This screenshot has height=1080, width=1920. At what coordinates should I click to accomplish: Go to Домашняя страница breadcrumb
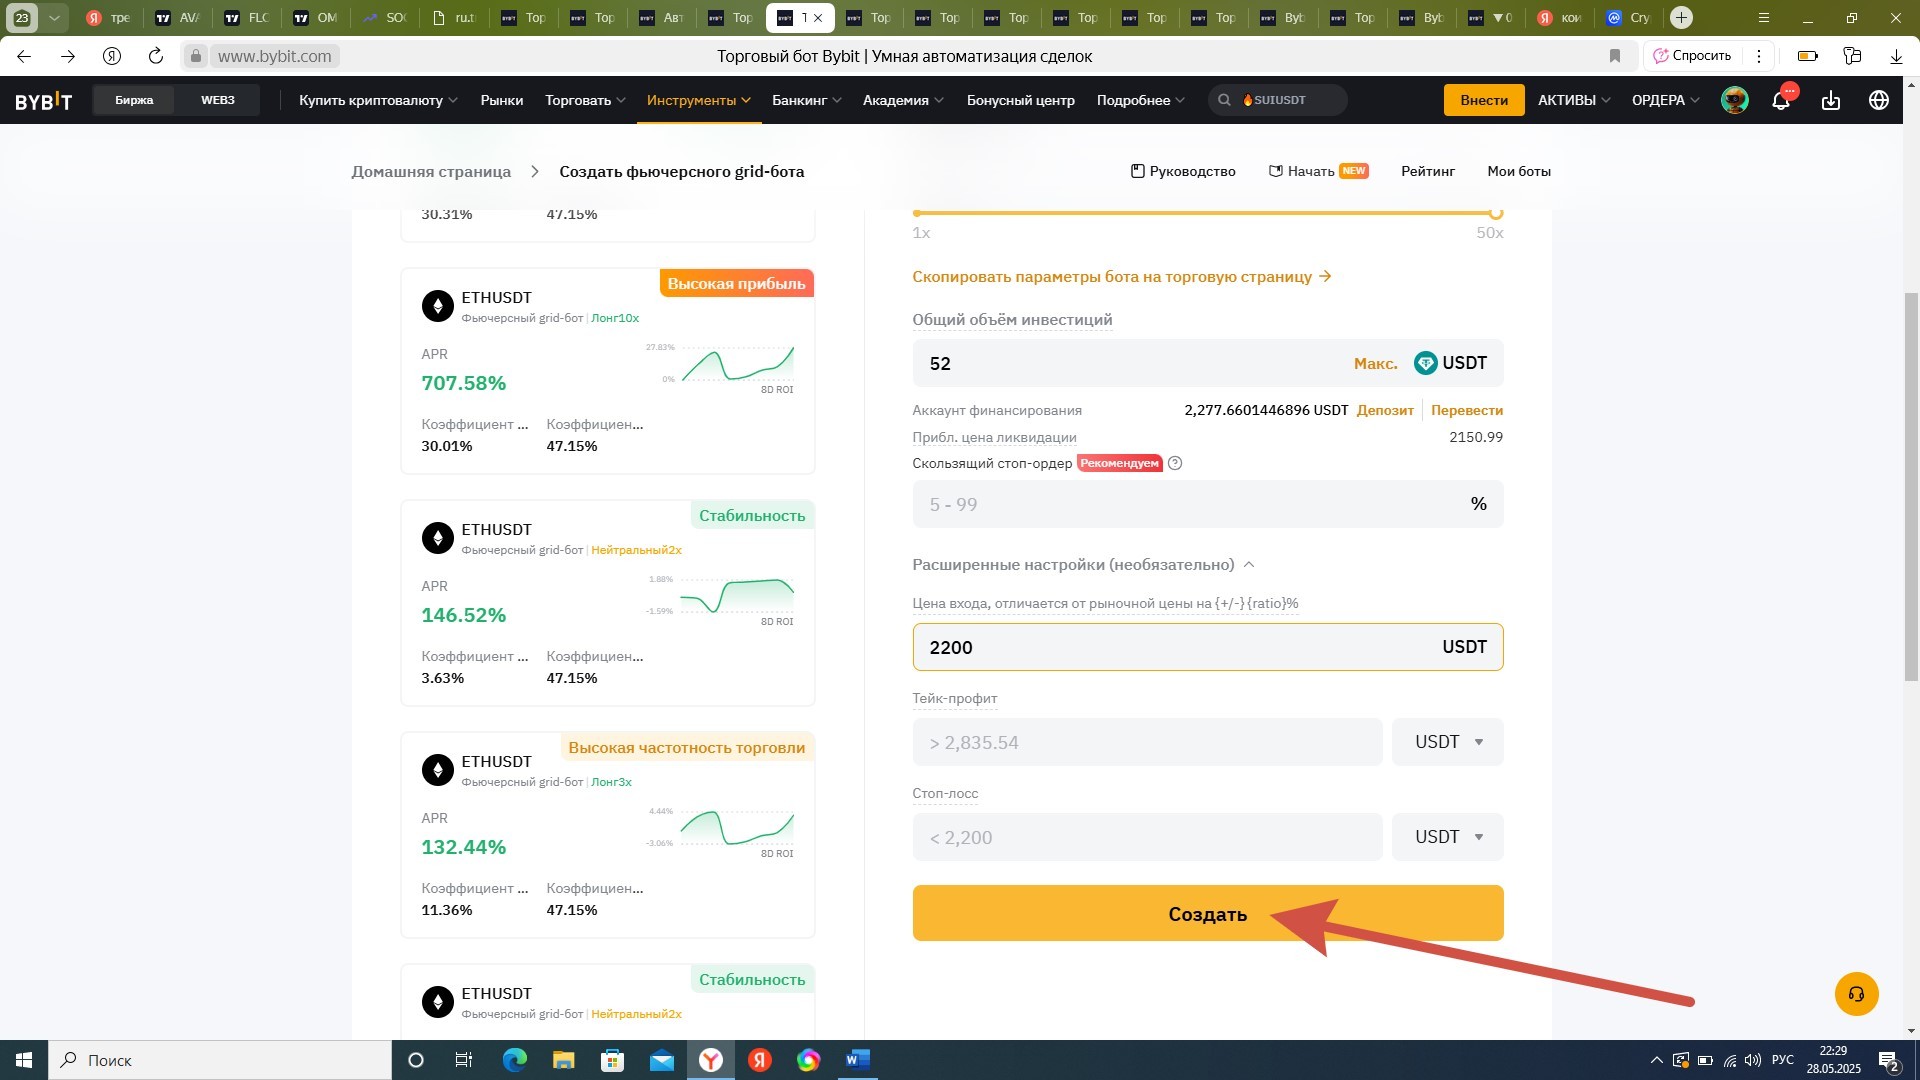click(x=431, y=171)
